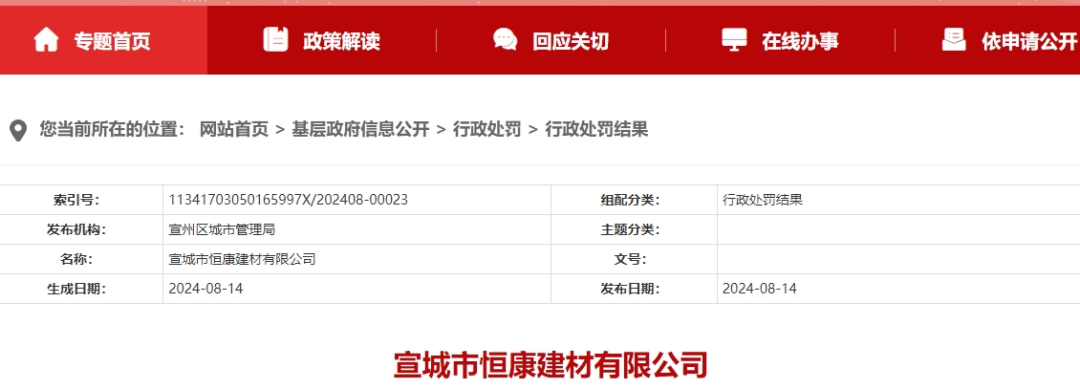Click the 您当前所在的位置 label
The height and width of the screenshot is (389, 1080).
point(112,129)
